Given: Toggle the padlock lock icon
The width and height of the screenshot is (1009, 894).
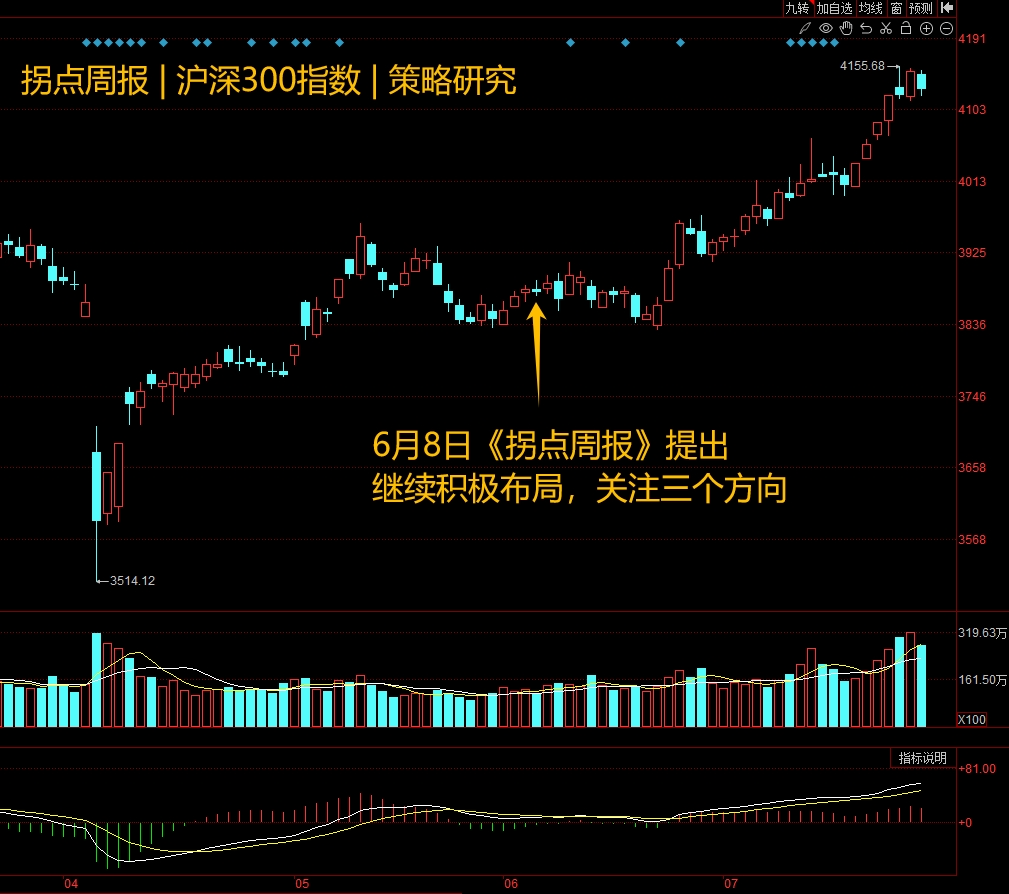Looking at the screenshot, I should pyautogui.click(x=906, y=28).
